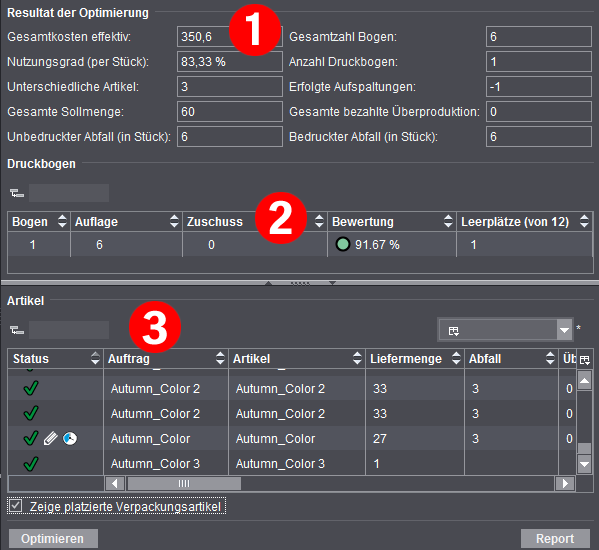Click table layout icon inside the Artikel dropdown

pyautogui.click(x=454, y=331)
